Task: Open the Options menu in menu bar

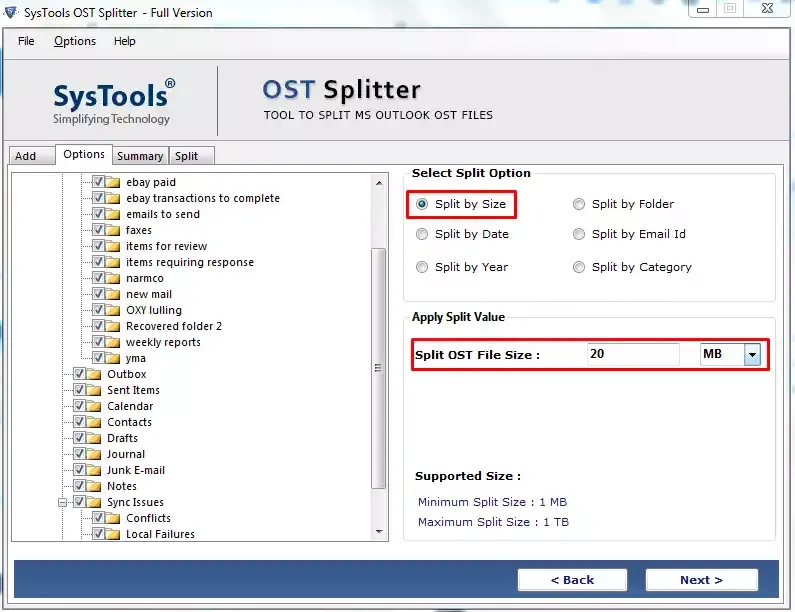Action: click(75, 41)
